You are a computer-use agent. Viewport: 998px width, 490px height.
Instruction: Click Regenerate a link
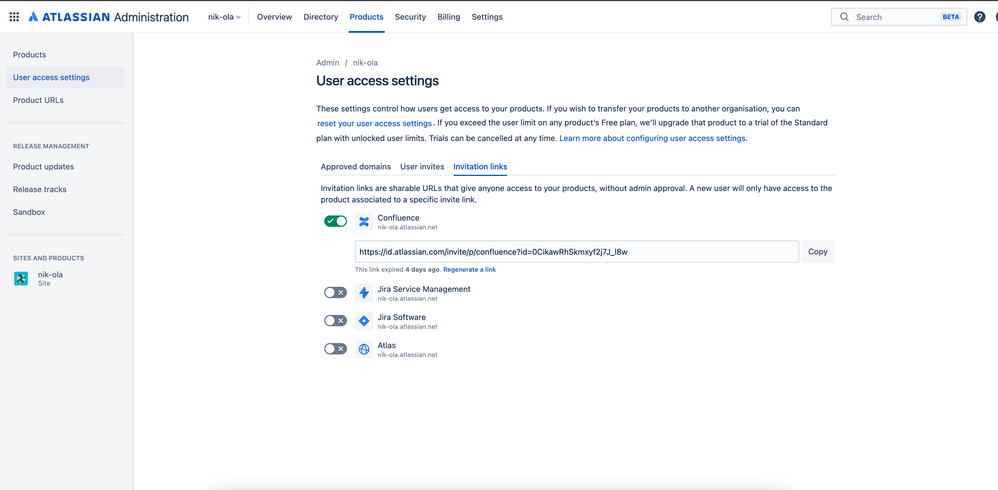click(x=470, y=270)
